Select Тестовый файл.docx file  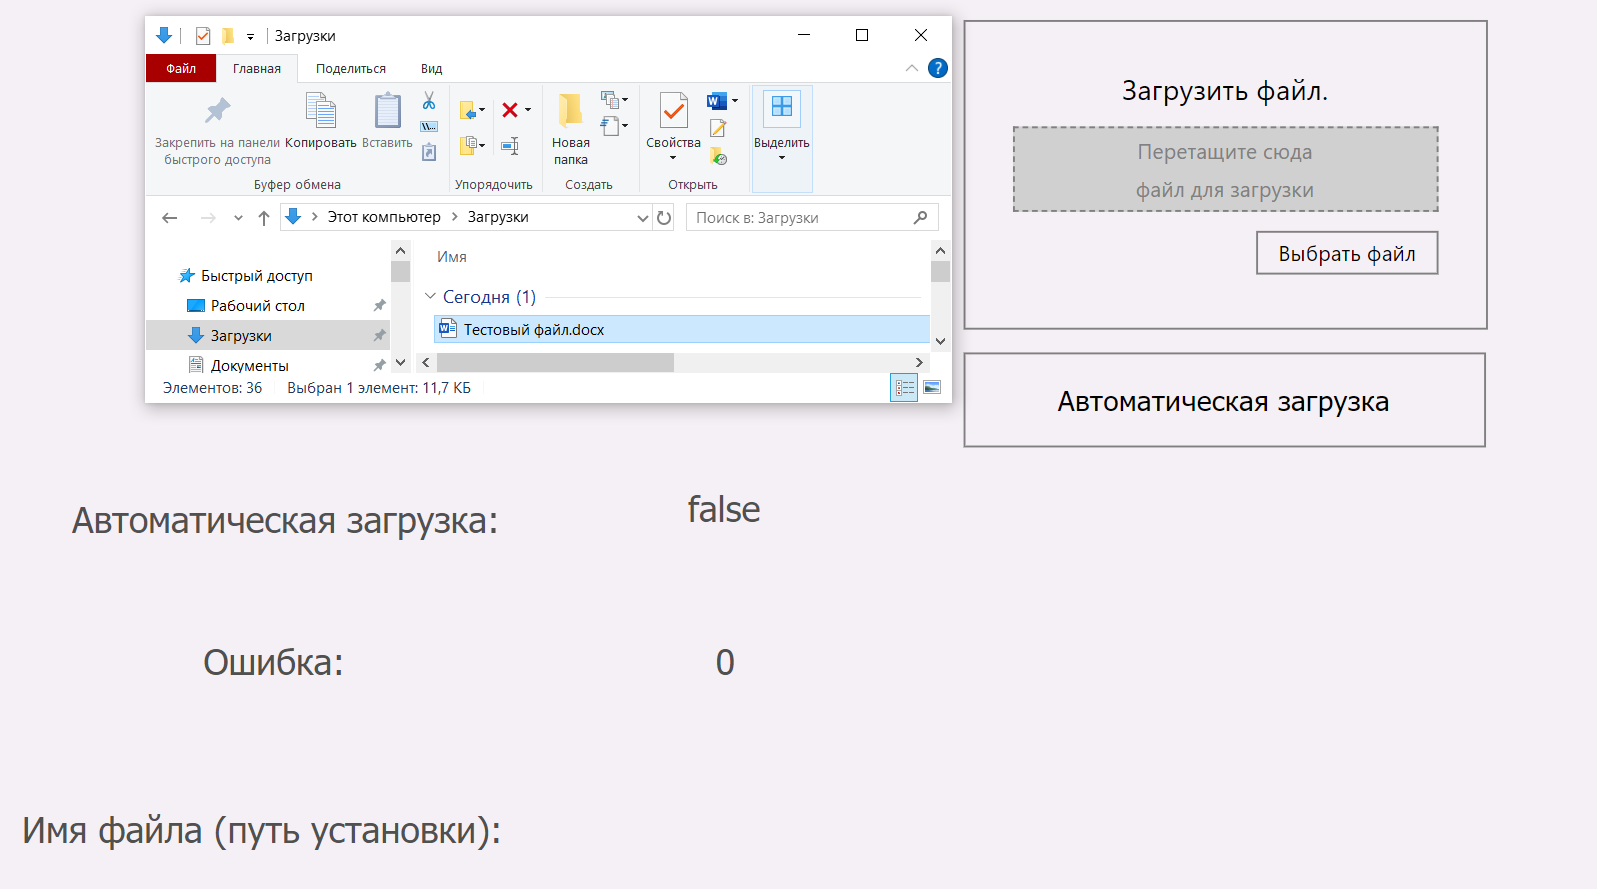pyautogui.click(x=682, y=329)
